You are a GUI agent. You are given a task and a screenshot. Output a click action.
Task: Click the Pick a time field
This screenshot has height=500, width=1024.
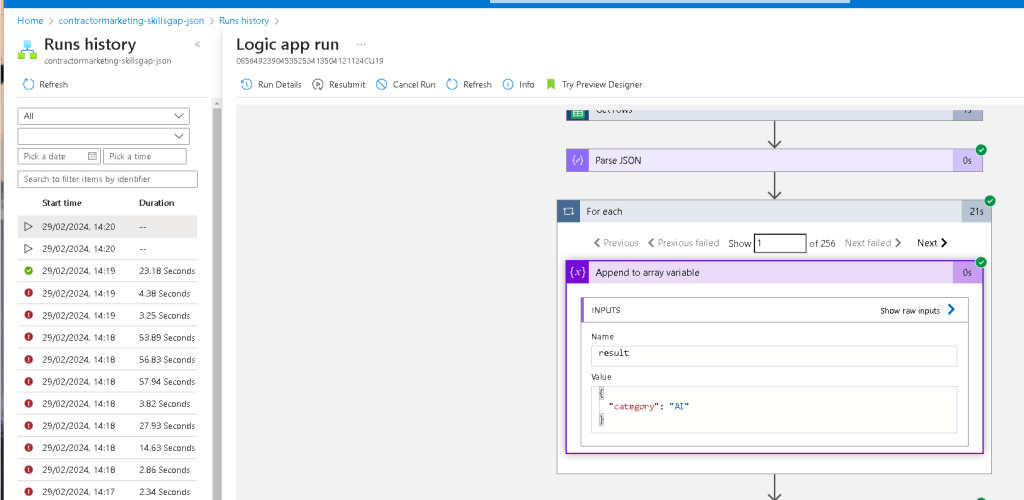pos(145,156)
